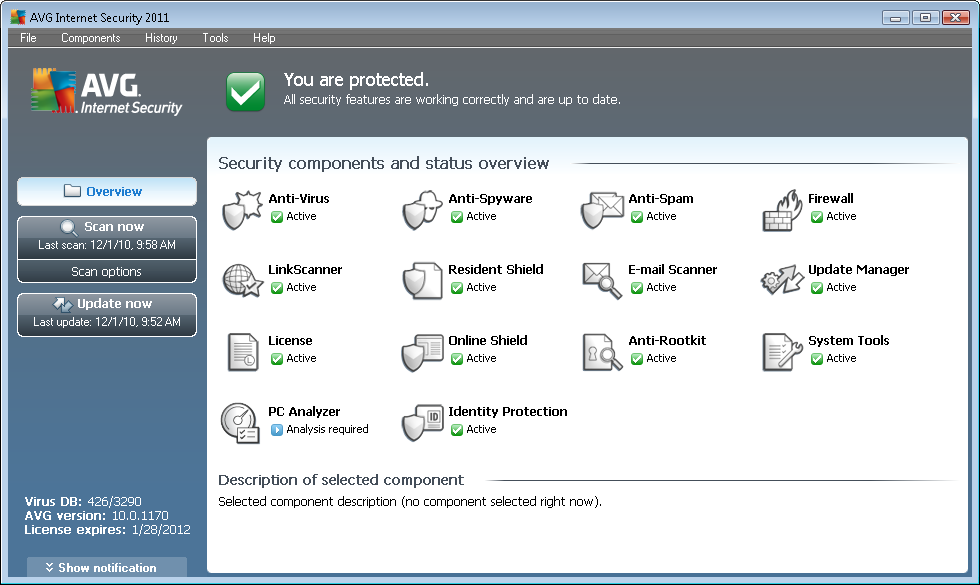The image size is (980, 585).
Task: Open the Anti-Virus component icon
Action: (x=241, y=209)
